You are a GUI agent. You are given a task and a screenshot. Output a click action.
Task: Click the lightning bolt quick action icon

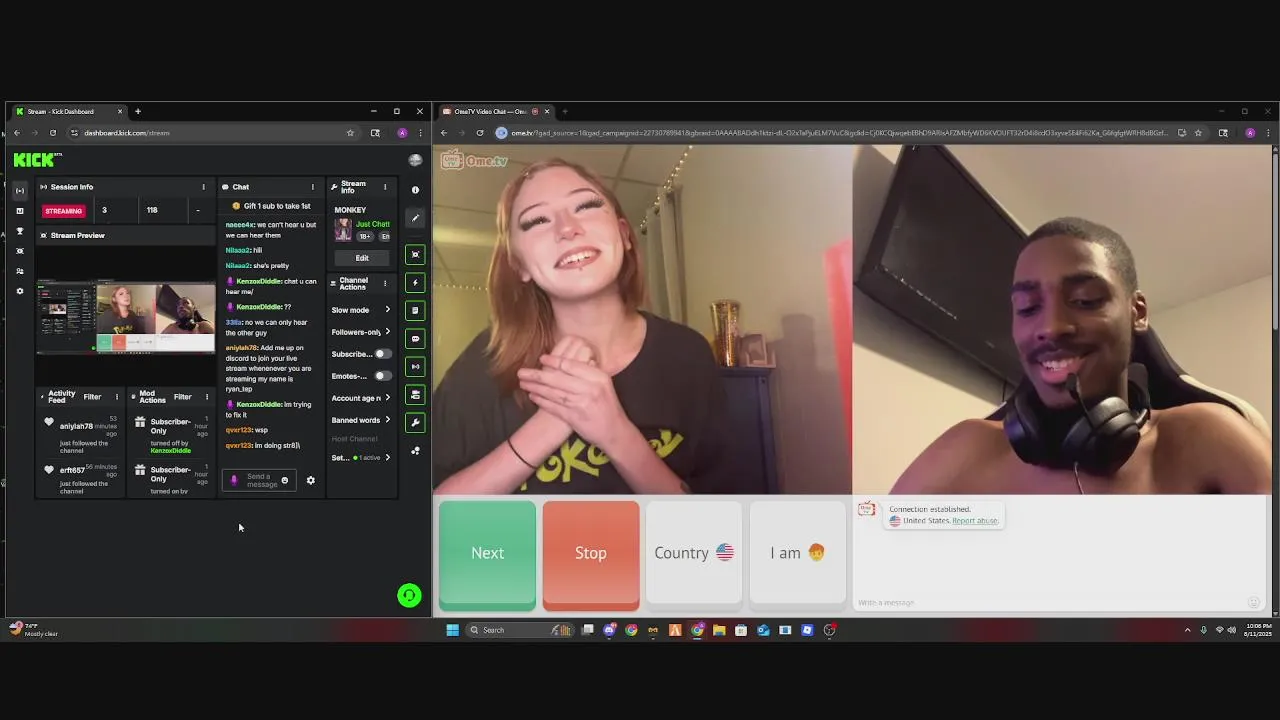tap(415, 283)
